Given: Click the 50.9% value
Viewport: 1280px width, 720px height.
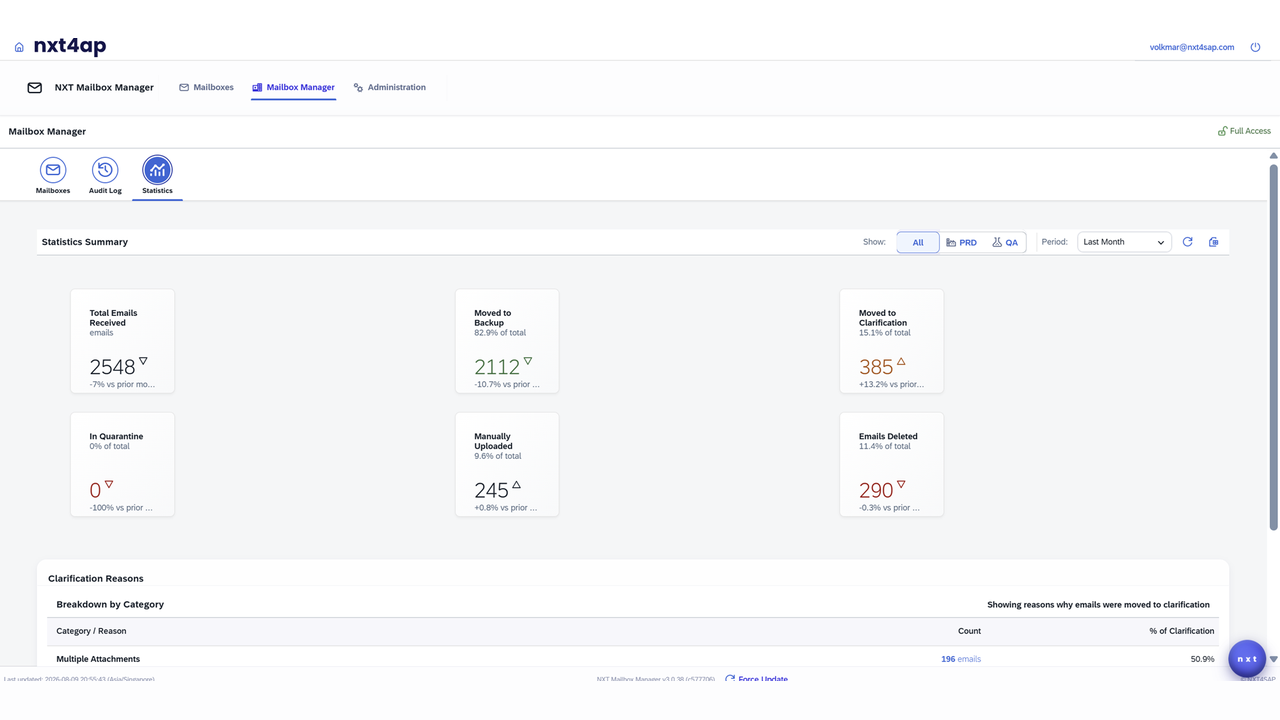Looking at the screenshot, I should (1203, 659).
